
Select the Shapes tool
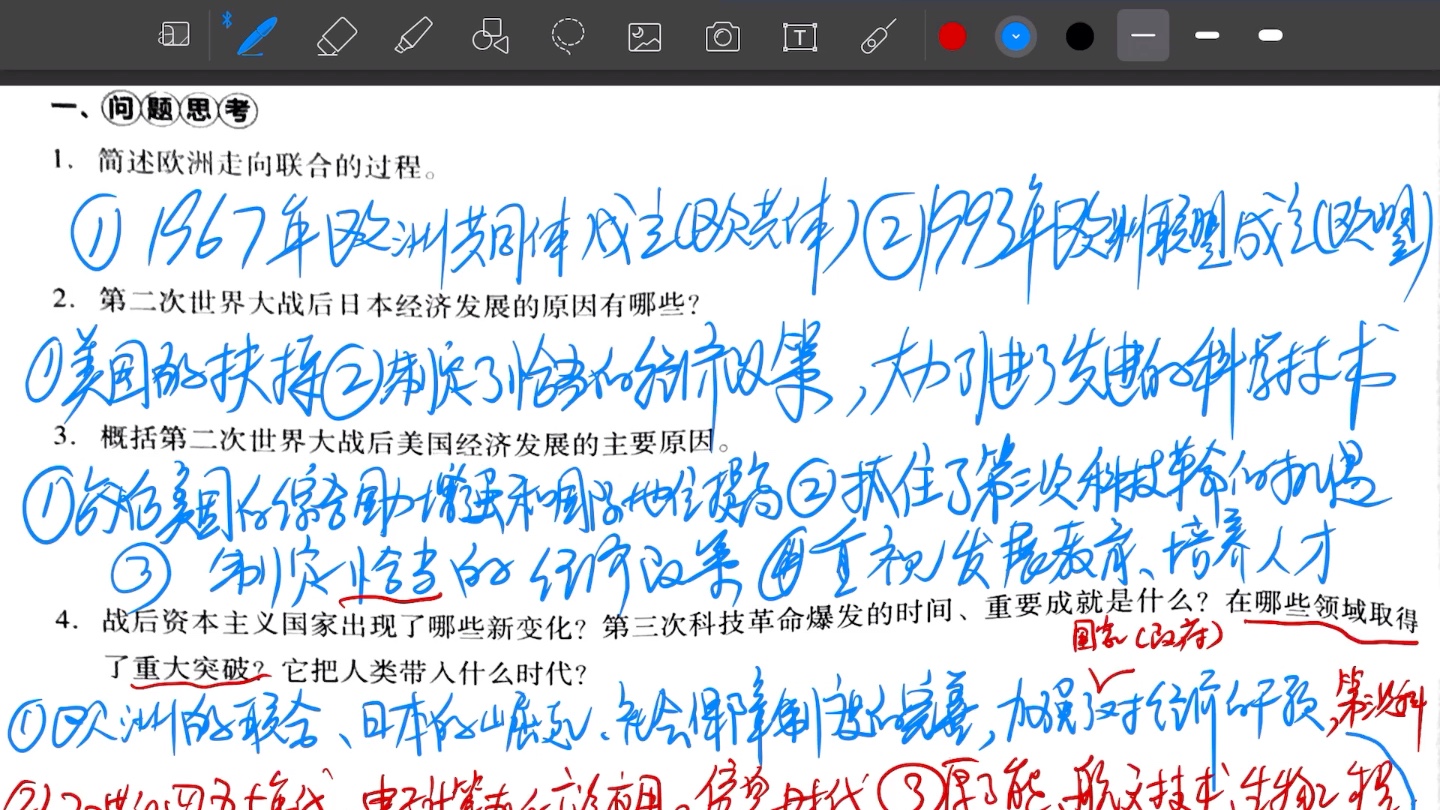(490, 36)
